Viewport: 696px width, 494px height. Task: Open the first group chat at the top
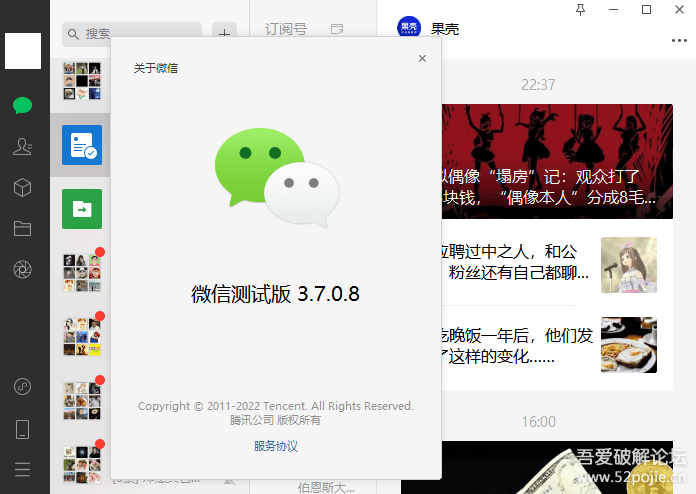82,81
